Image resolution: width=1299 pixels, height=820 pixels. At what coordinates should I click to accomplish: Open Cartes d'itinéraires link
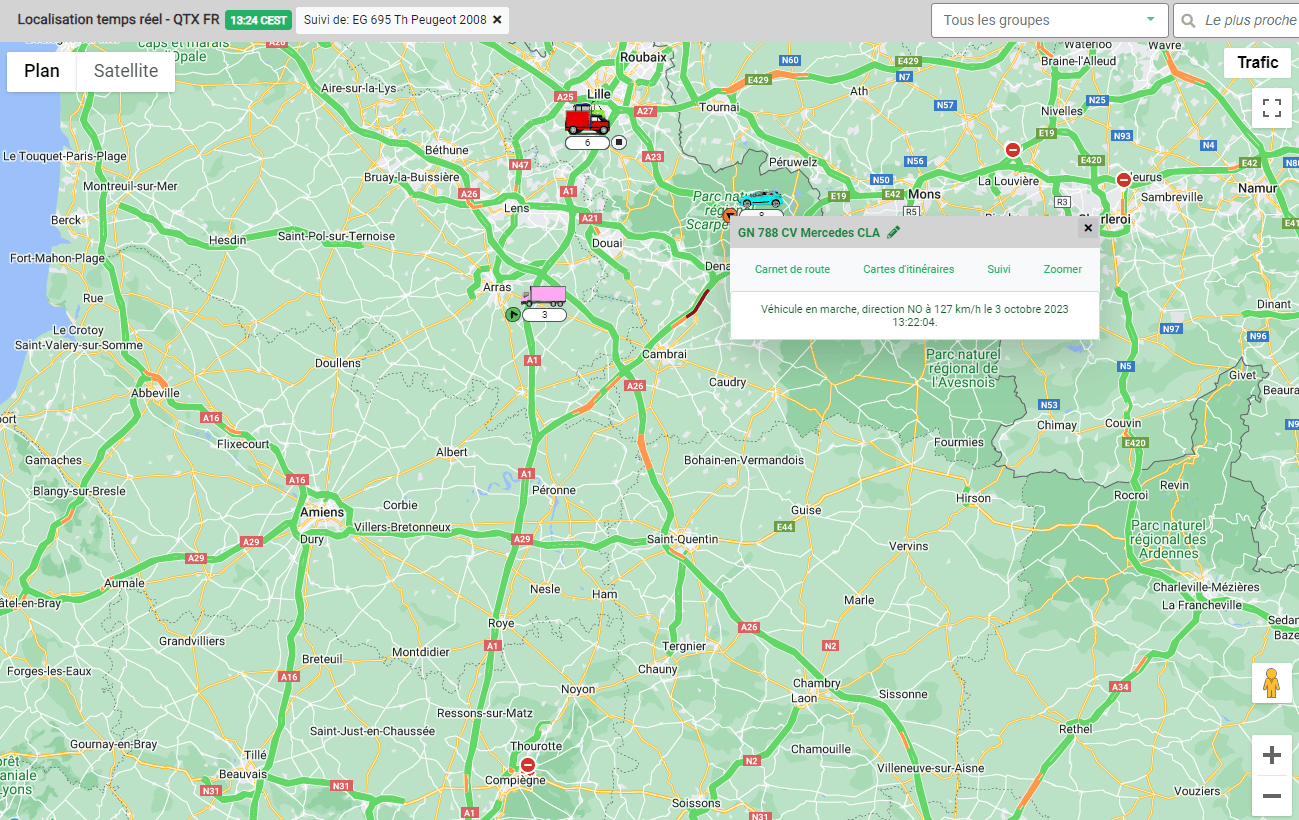[909, 269]
